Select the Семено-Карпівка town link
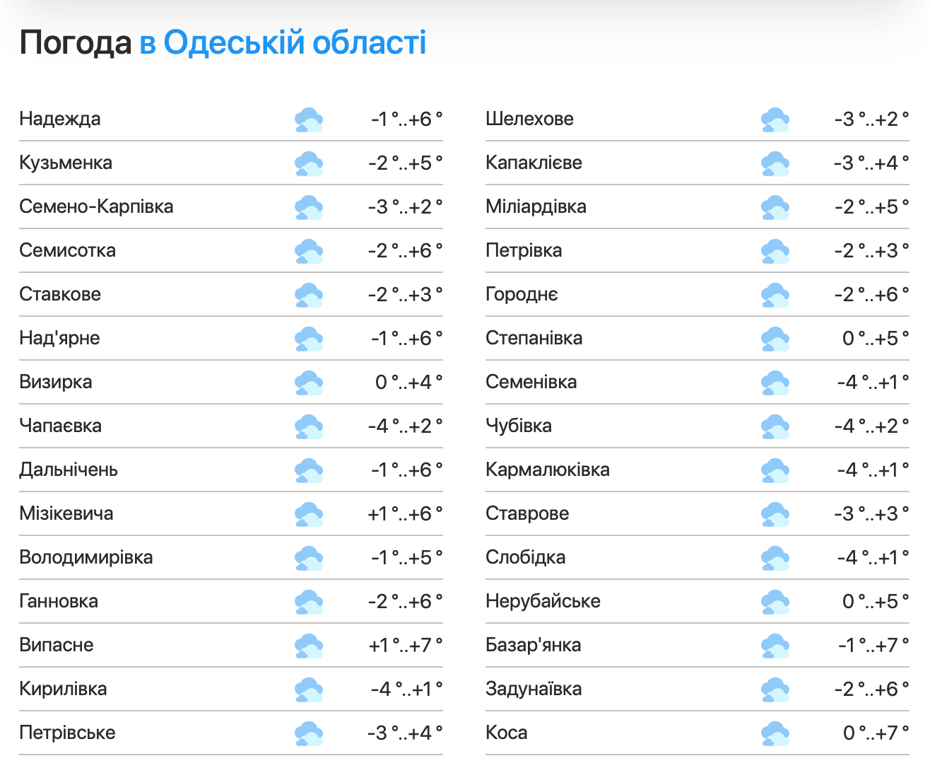Screen dimensions: 930x768 coord(96,207)
